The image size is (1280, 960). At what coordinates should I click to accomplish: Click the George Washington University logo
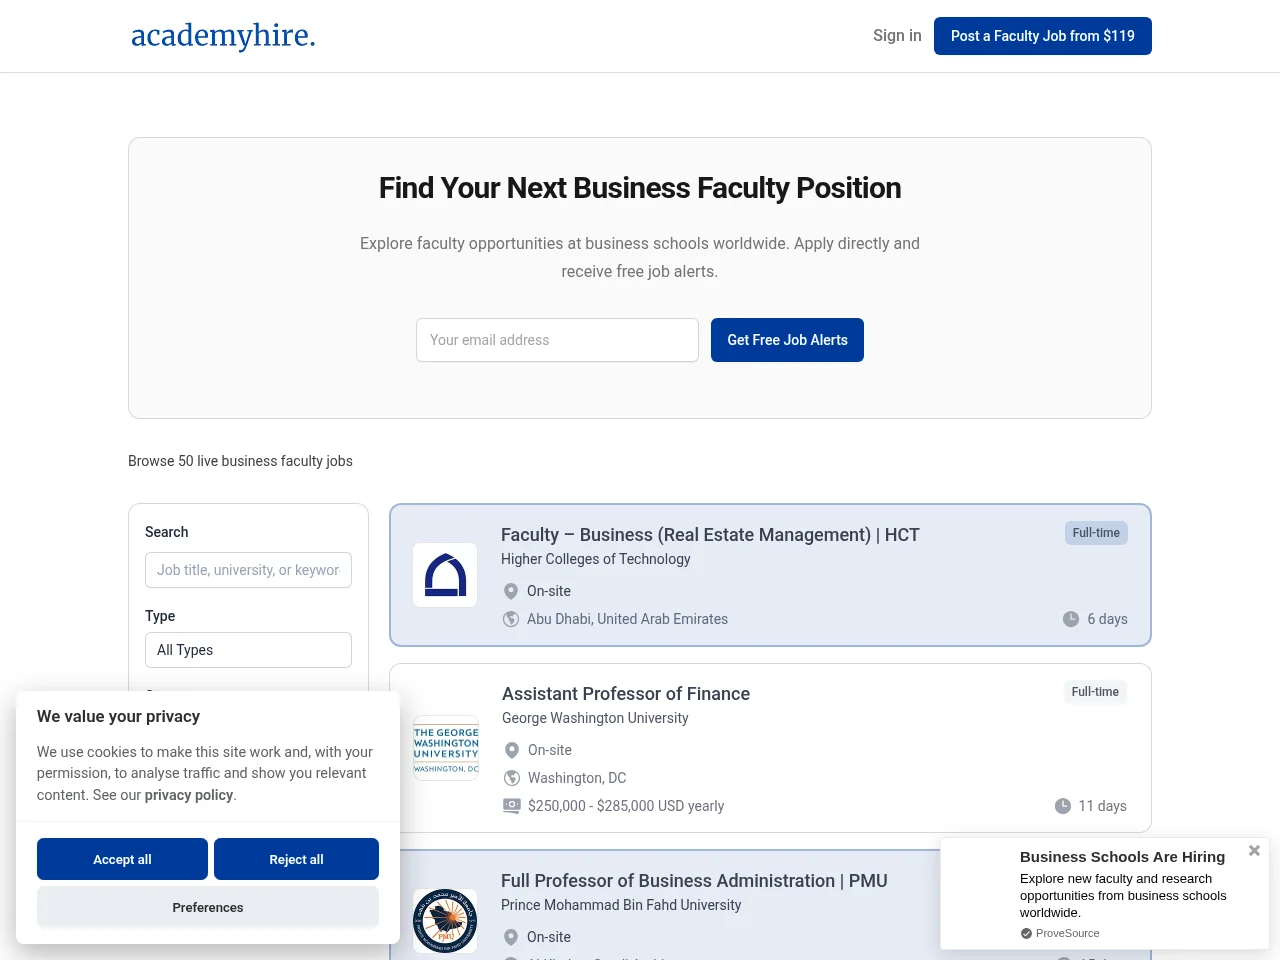(x=446, y=748)
